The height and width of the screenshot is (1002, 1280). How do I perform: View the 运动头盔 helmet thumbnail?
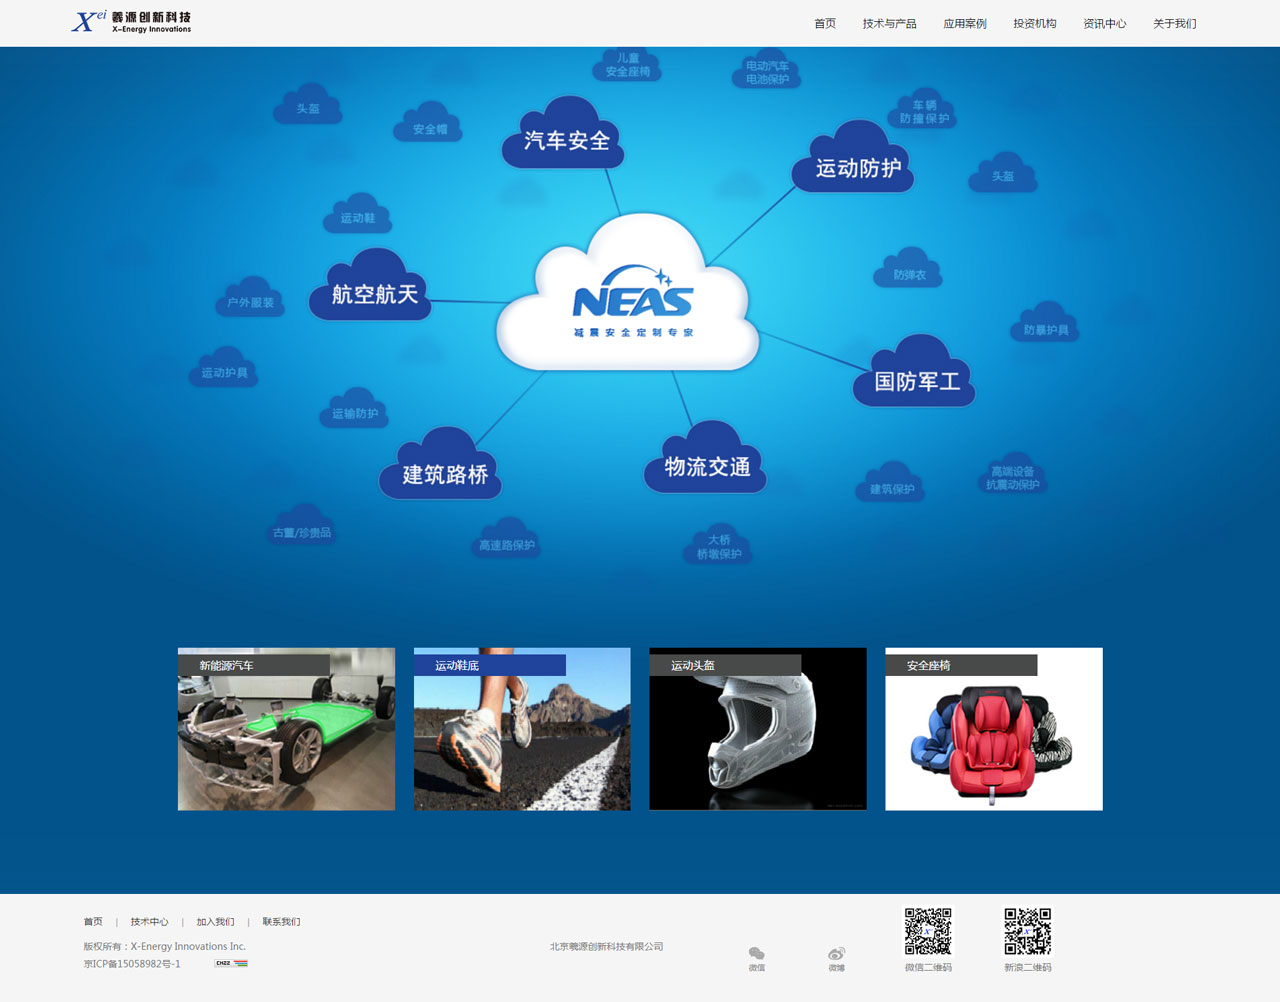(x=758, y=729)
